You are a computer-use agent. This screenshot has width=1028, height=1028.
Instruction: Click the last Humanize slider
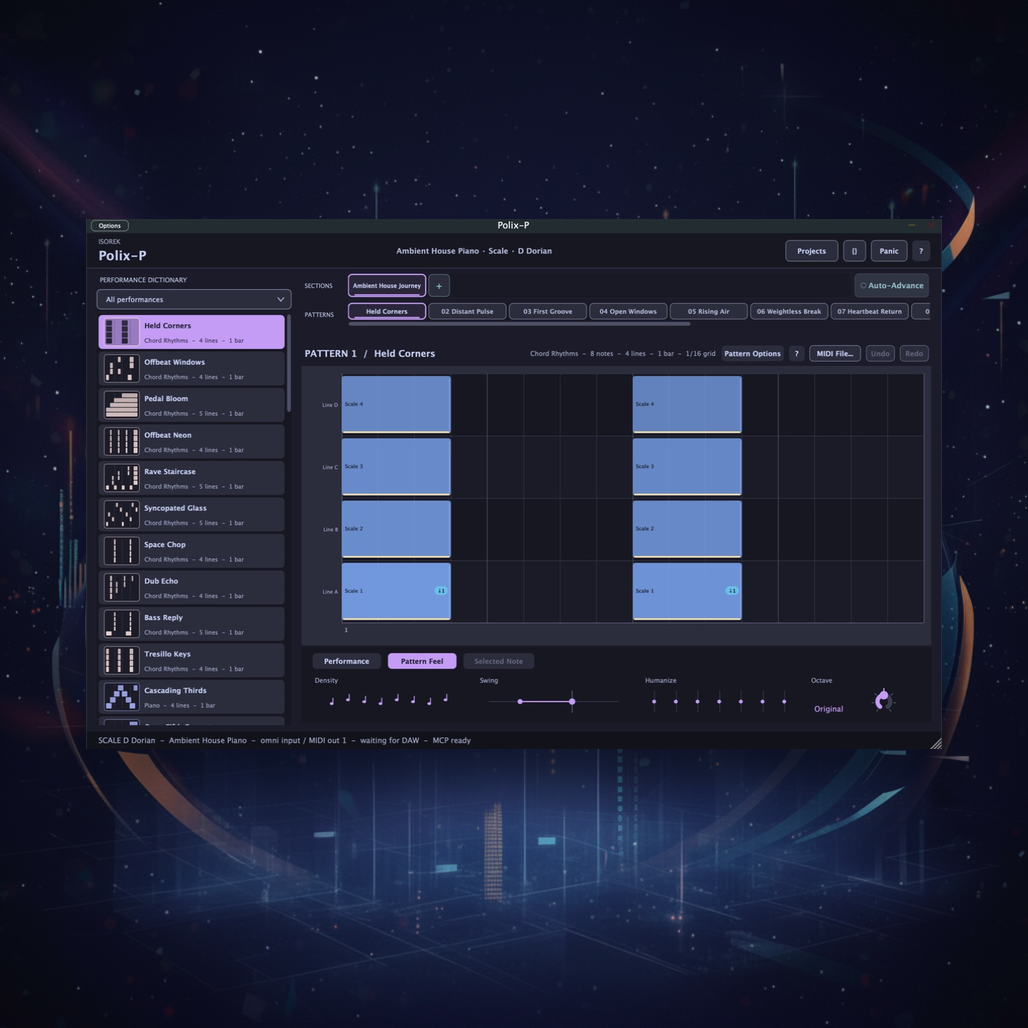click(784, 702)
